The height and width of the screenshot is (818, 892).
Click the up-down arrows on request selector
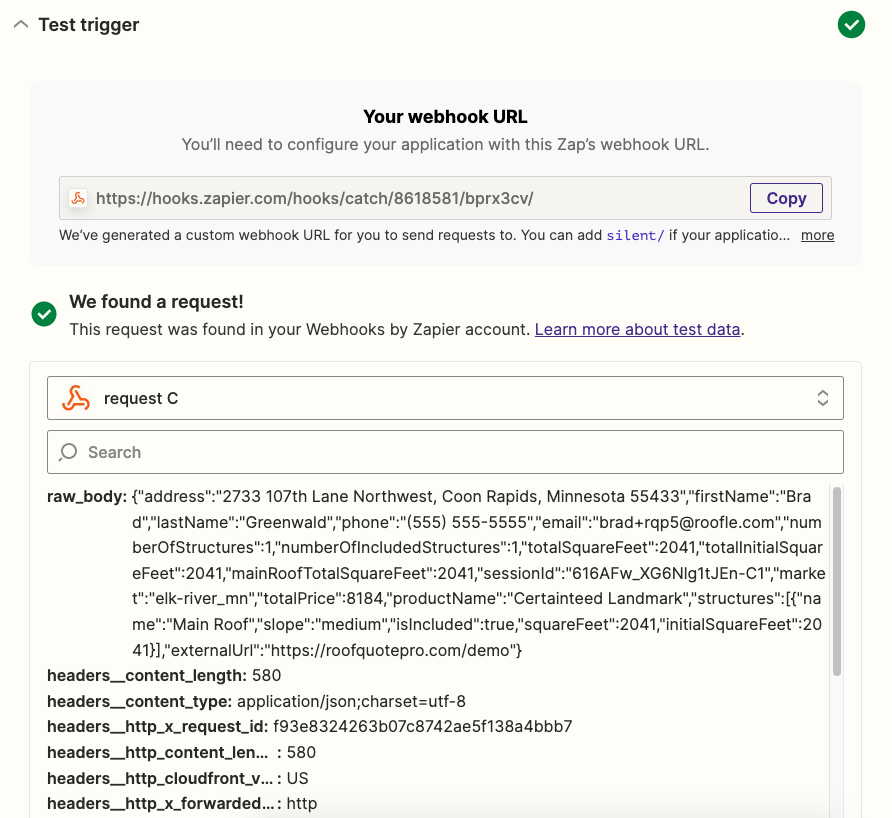tap(822, 398)
